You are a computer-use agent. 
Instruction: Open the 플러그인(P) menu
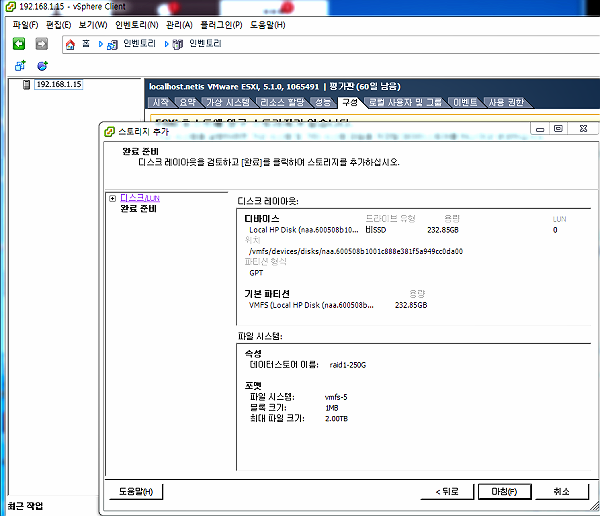221,25
